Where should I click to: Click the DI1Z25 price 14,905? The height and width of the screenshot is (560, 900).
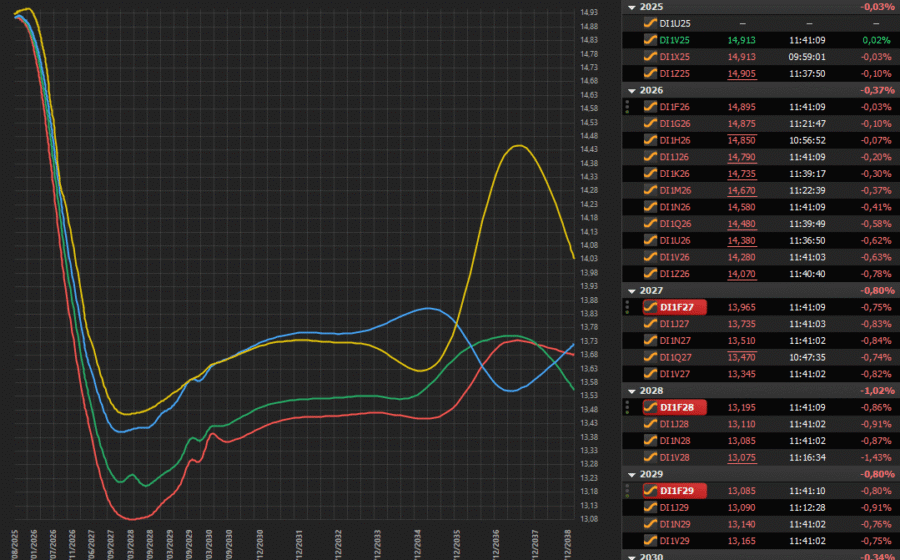[742, 73]
